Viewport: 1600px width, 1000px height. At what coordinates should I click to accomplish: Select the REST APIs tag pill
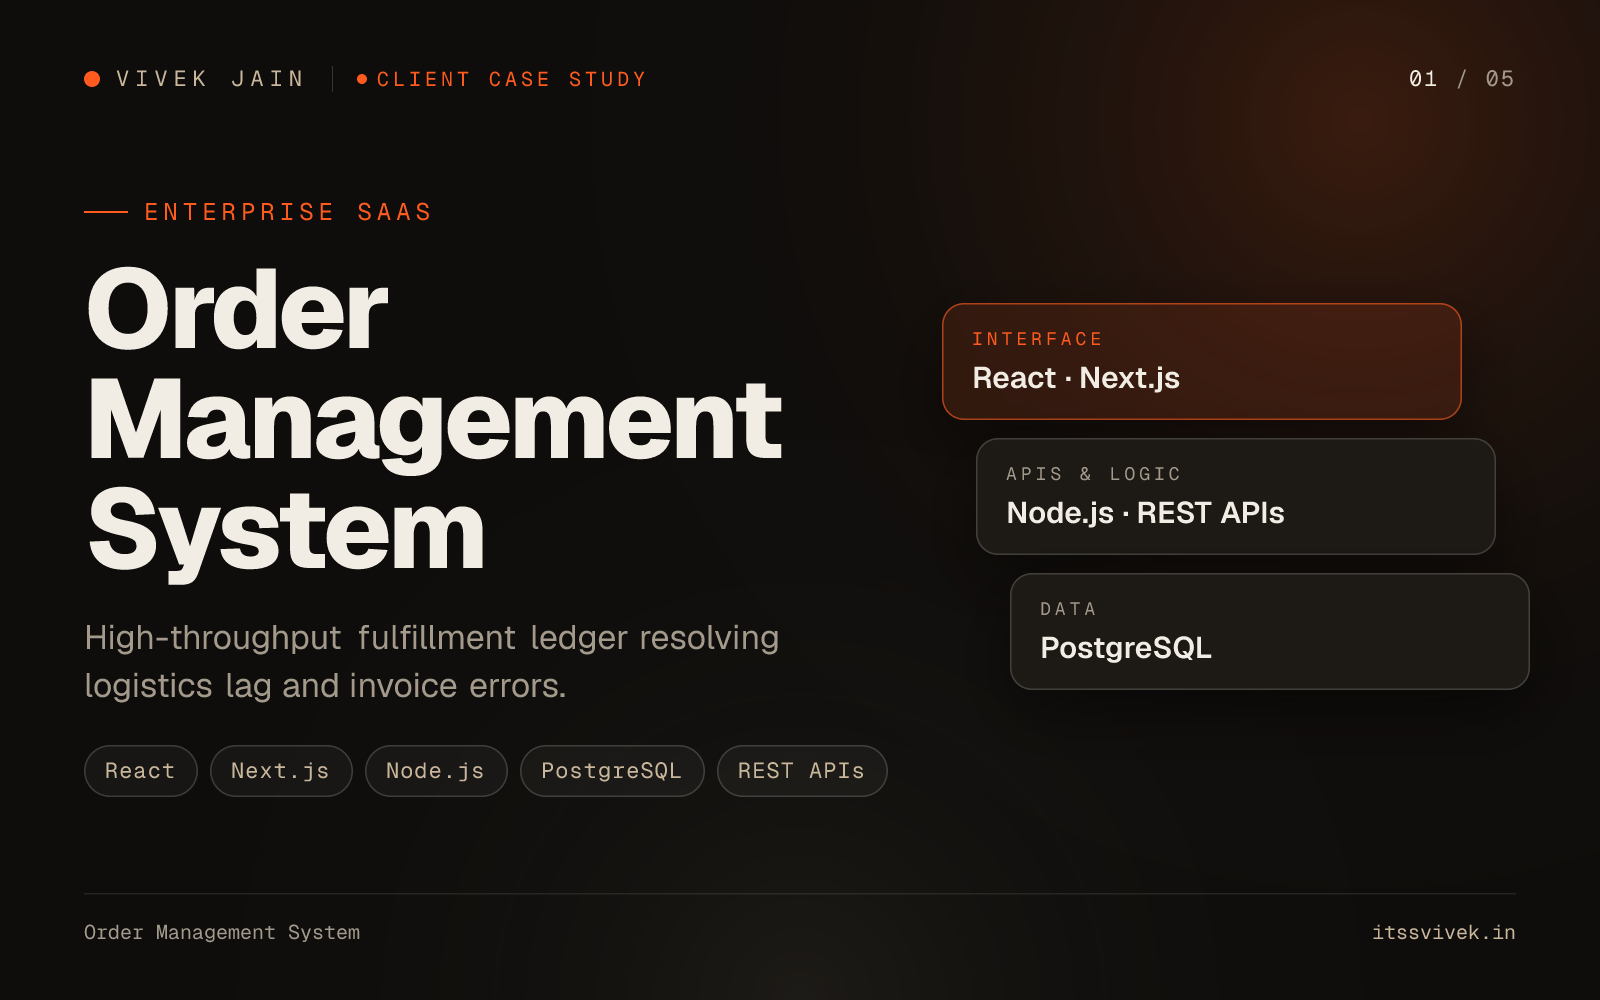coord(802,771)
